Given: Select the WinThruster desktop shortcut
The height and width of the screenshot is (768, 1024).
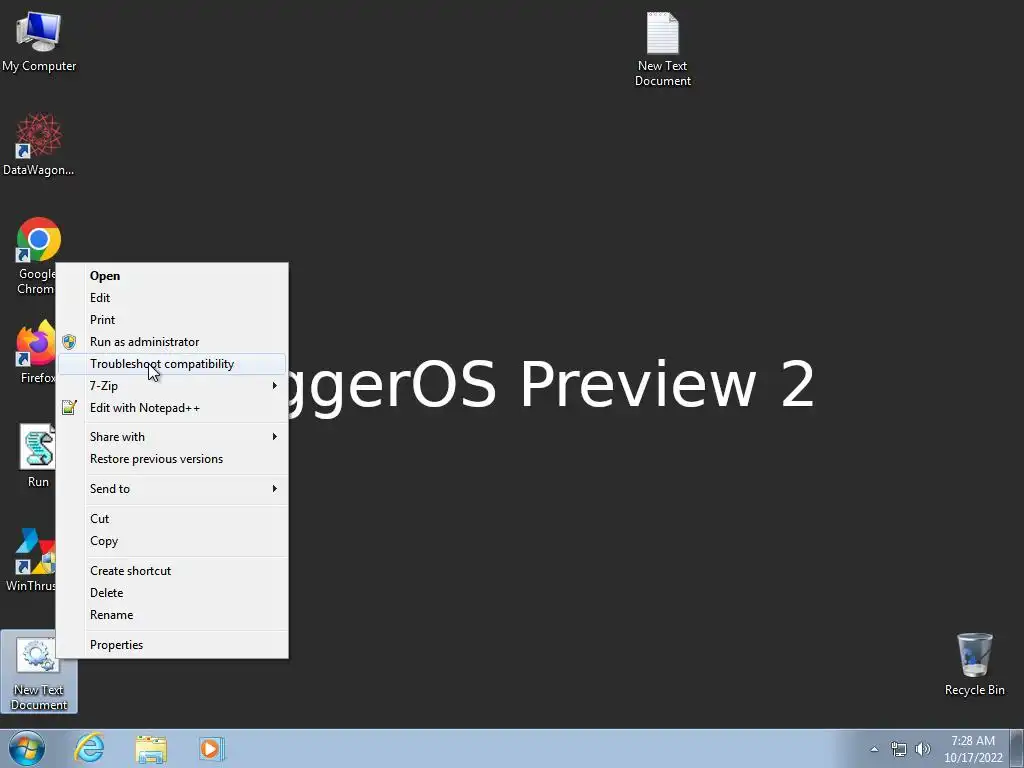Looking at the screenshot, I should 31,560.
